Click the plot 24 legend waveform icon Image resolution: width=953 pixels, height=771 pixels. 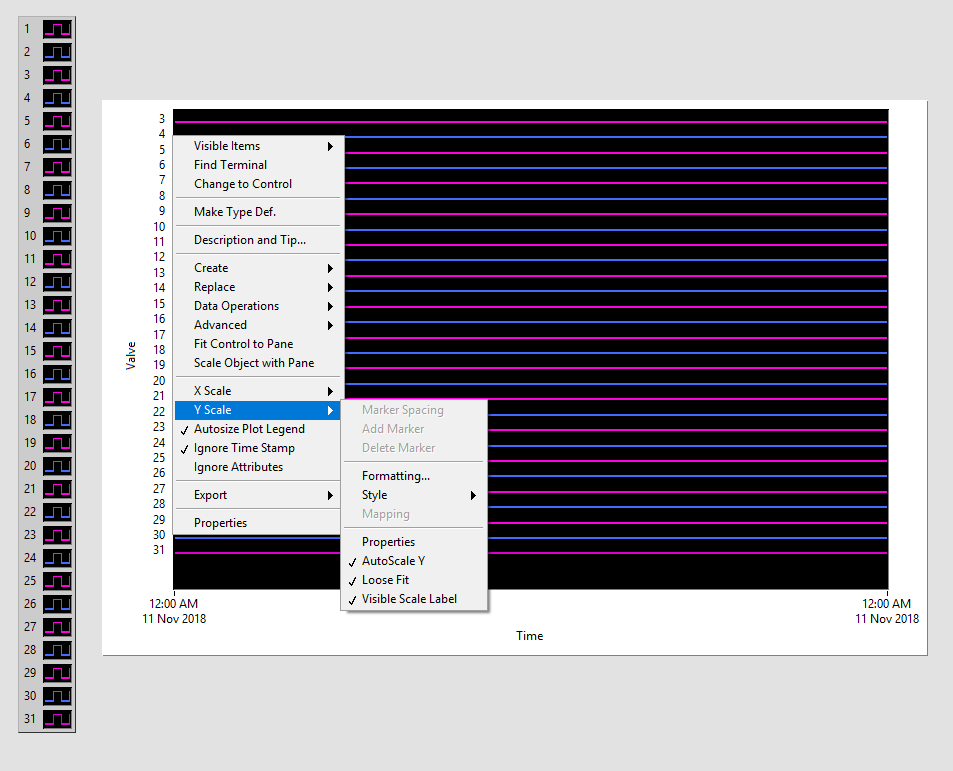(57, 558)
